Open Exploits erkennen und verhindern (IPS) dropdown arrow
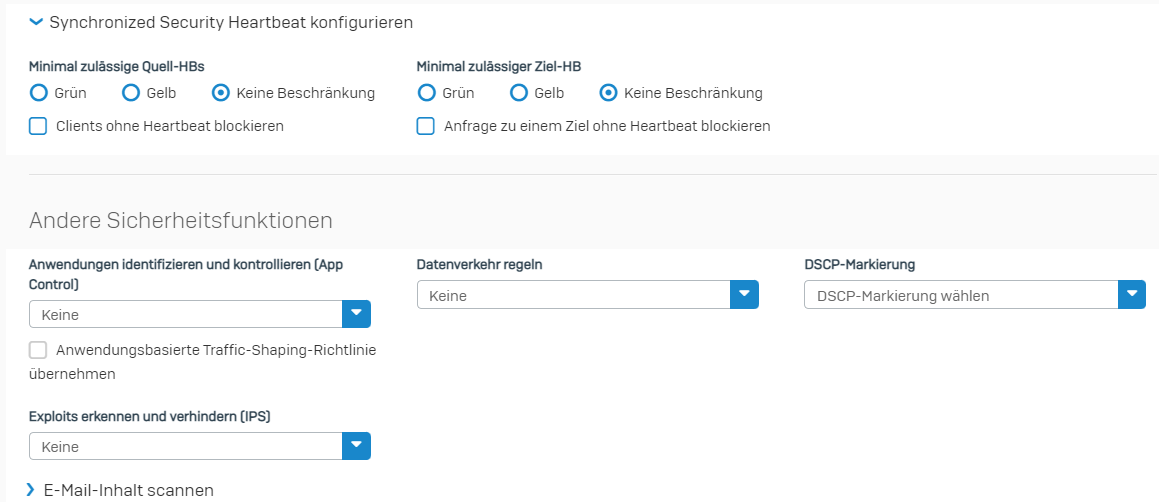 (356, 446)
